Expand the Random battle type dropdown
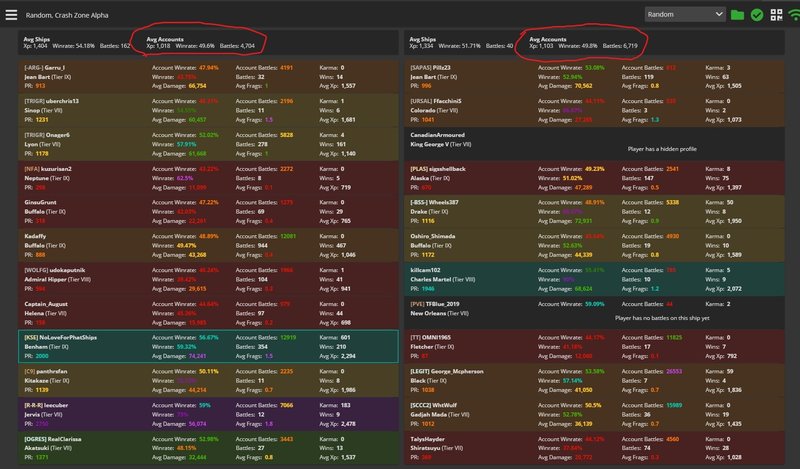This screenshot has height=469, width=800. 684,15
